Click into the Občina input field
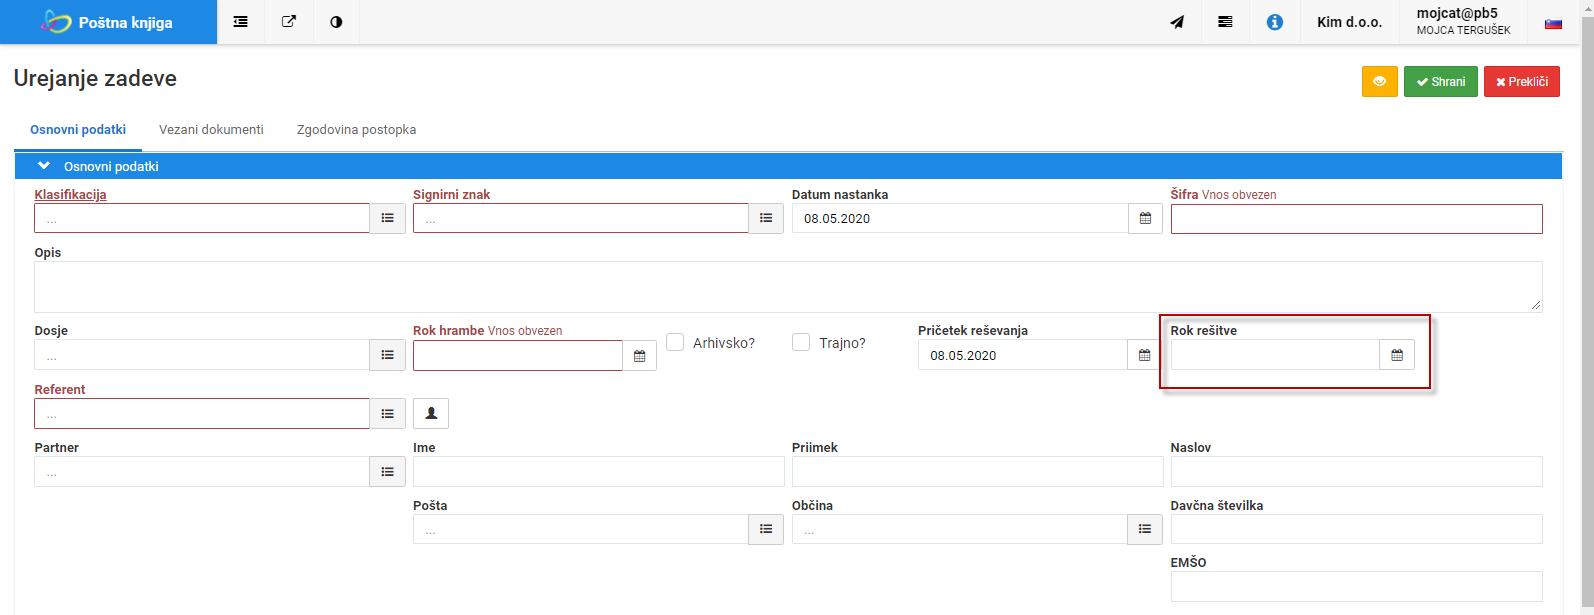The height and width of the screenshot is (615, 1594). click(x=960, y=529)
